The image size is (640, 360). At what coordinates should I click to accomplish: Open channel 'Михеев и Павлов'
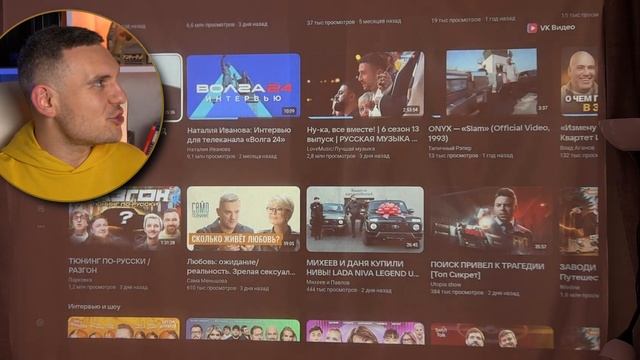click(x=328, y=282)
